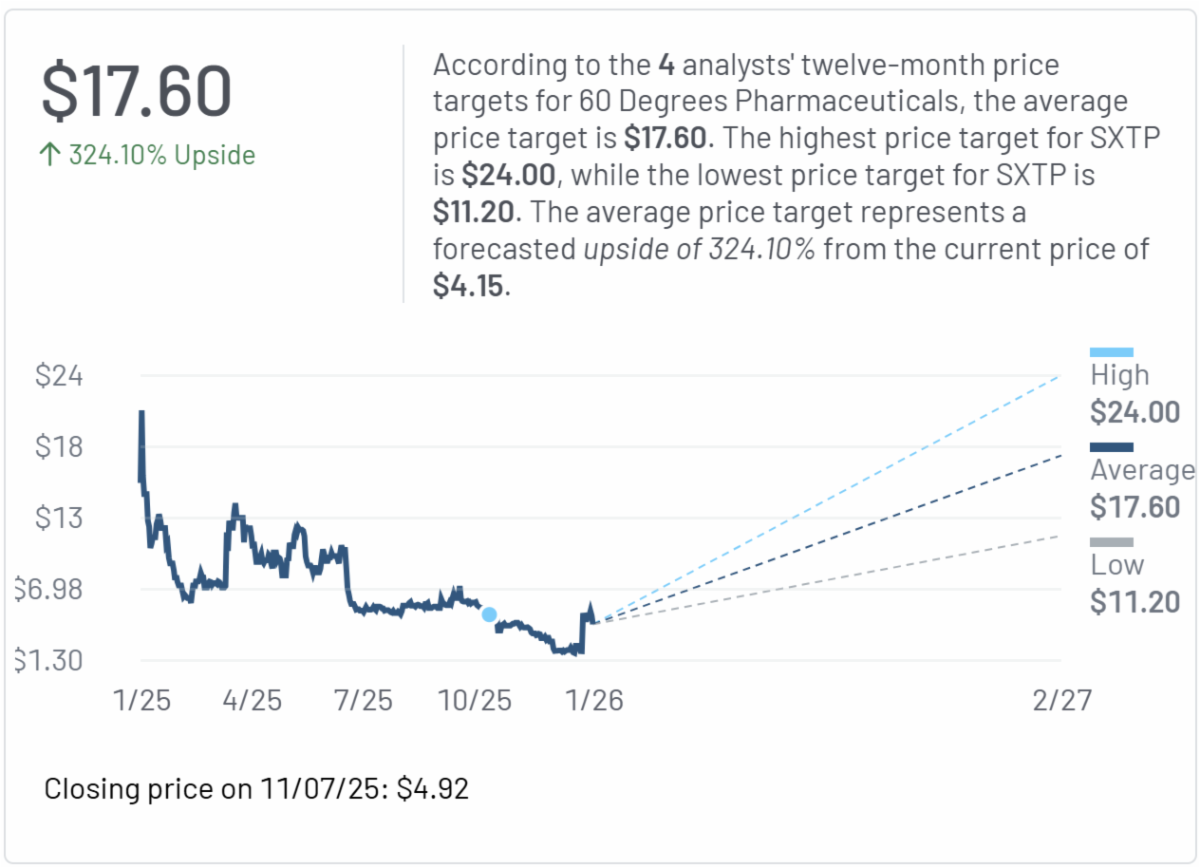Click the closing price on 11/07/25 text

pyautogui.click(x=256, y=789)
